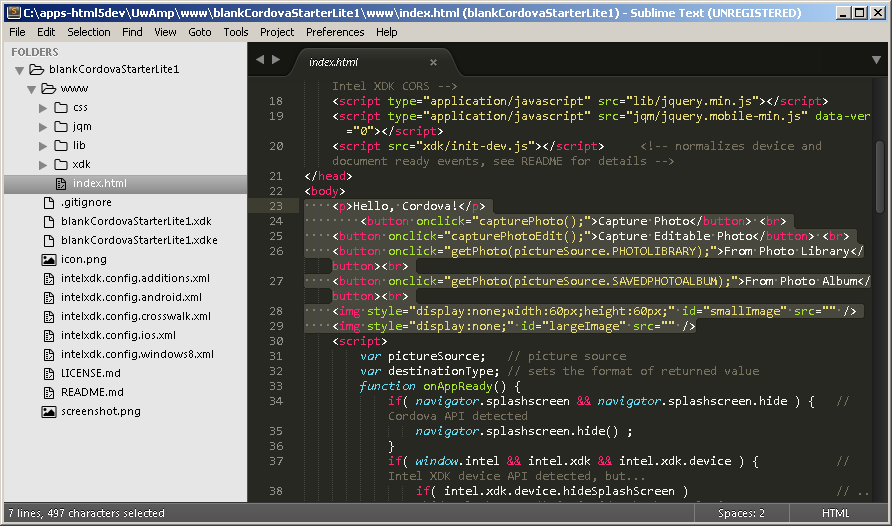Expand the lib folder

(43, 146)
